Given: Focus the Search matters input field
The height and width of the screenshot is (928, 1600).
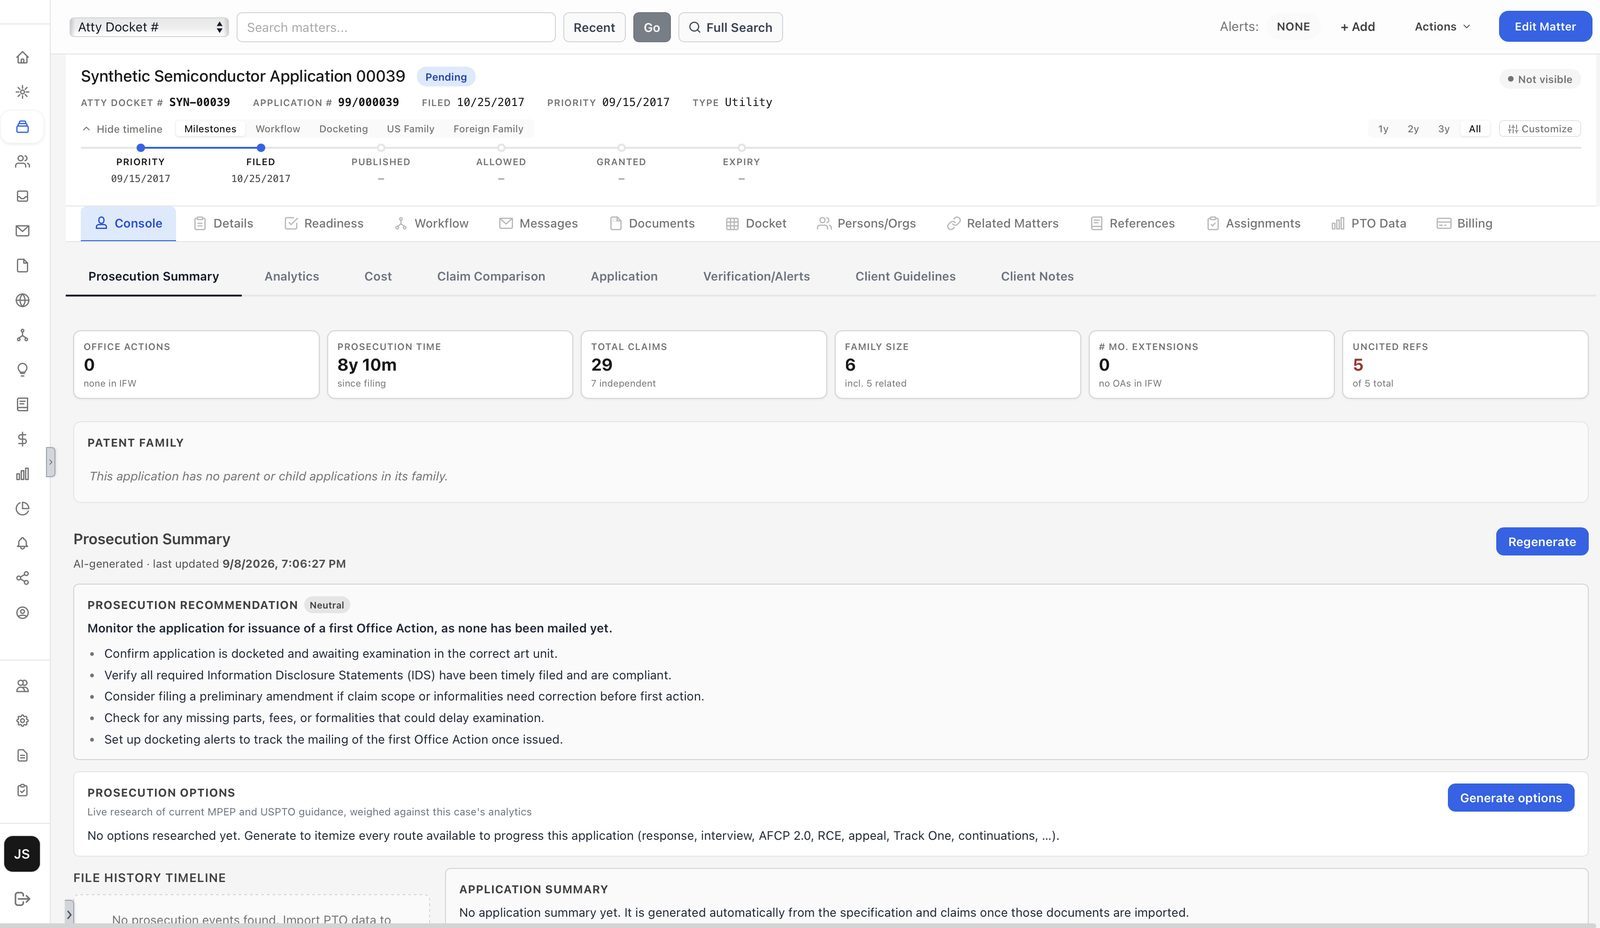Looking at the screenshot, I should pyautogui.click(x=396, y=27).
